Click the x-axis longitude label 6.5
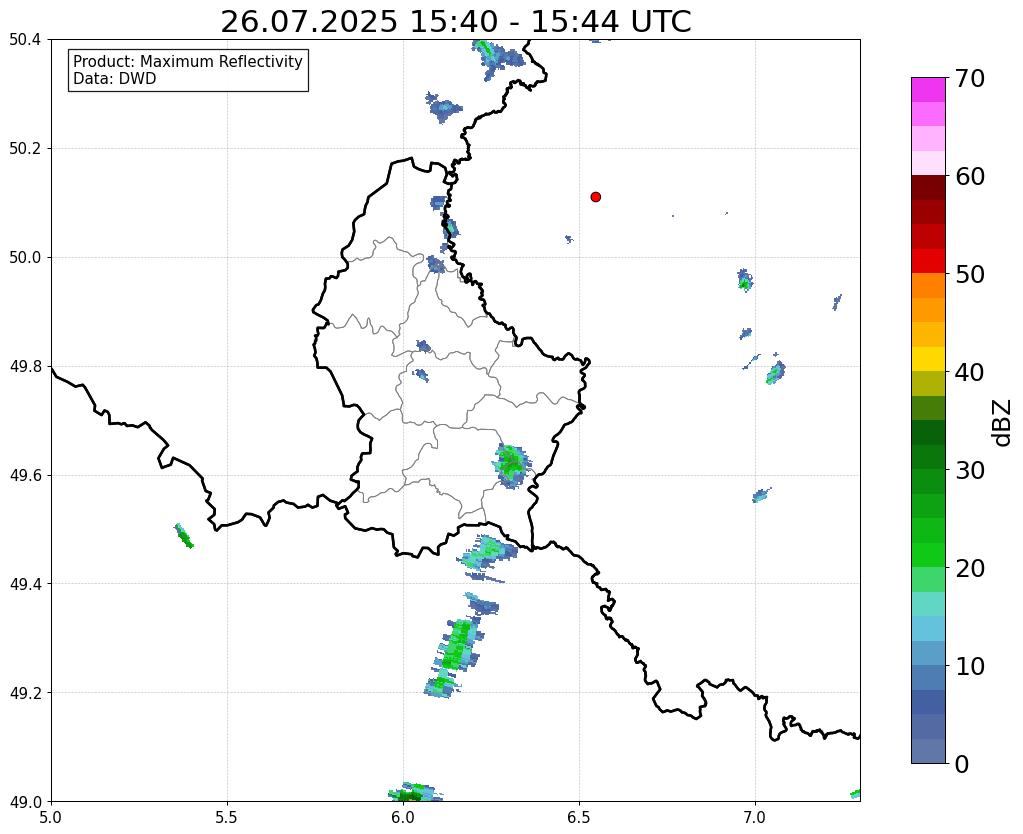The height and width of the screenshot is (834, 1023). point(579,816)
